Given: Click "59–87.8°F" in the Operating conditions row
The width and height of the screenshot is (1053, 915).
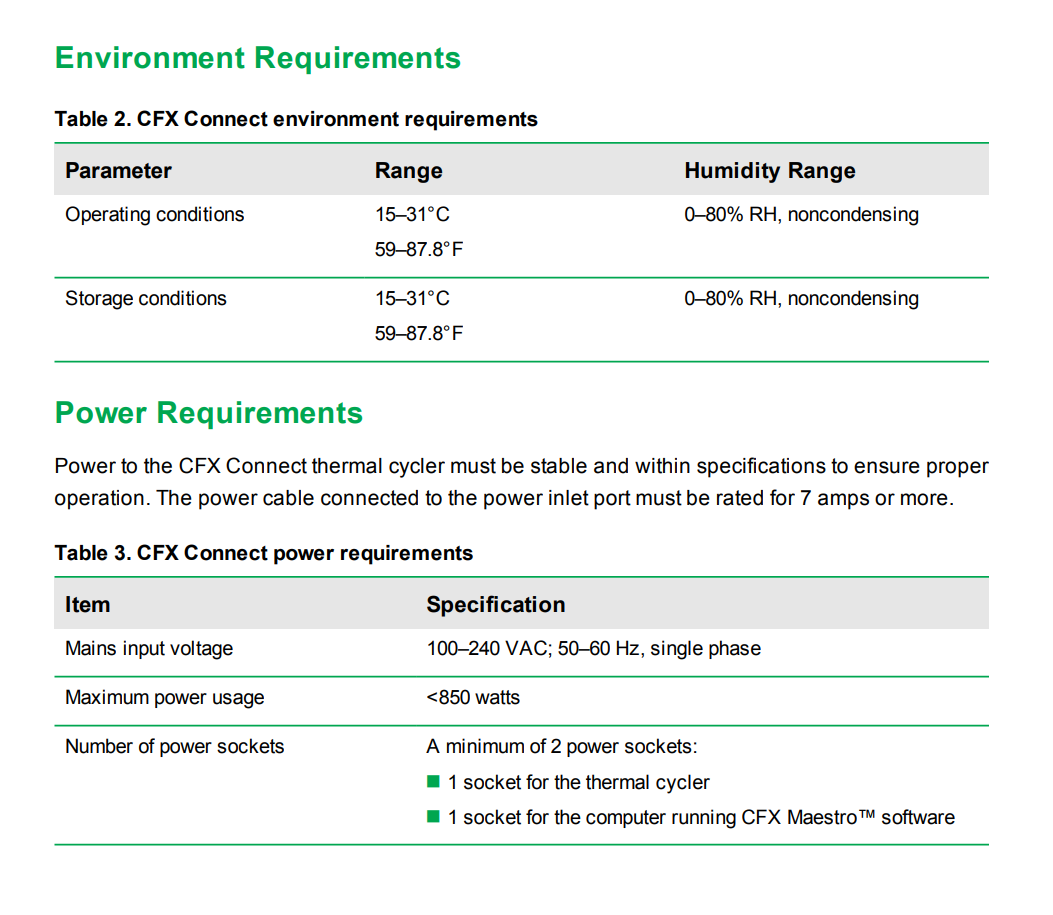Looking at the screenshot, I should [x=419, y=249].
